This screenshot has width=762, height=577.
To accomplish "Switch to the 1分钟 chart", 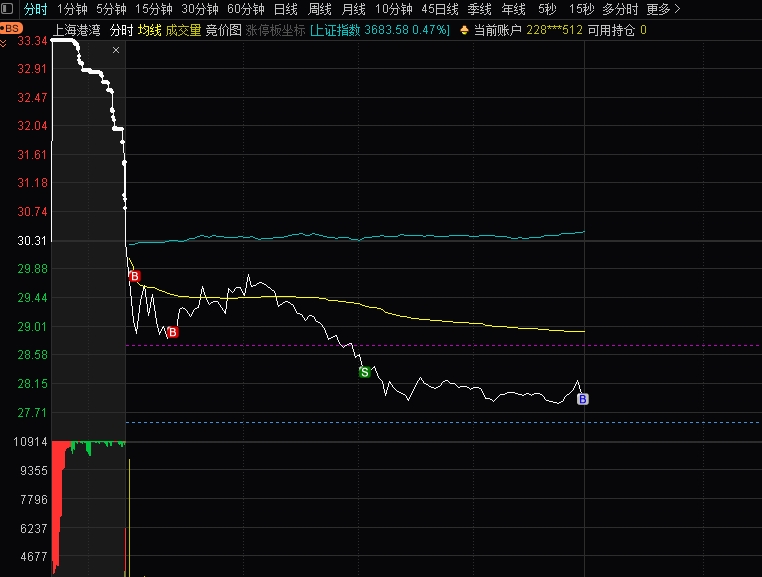I will click(72, 9).
